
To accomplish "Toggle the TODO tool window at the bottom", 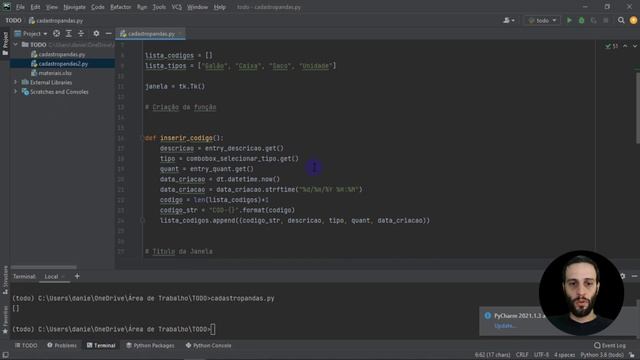I will pos(26,345).
